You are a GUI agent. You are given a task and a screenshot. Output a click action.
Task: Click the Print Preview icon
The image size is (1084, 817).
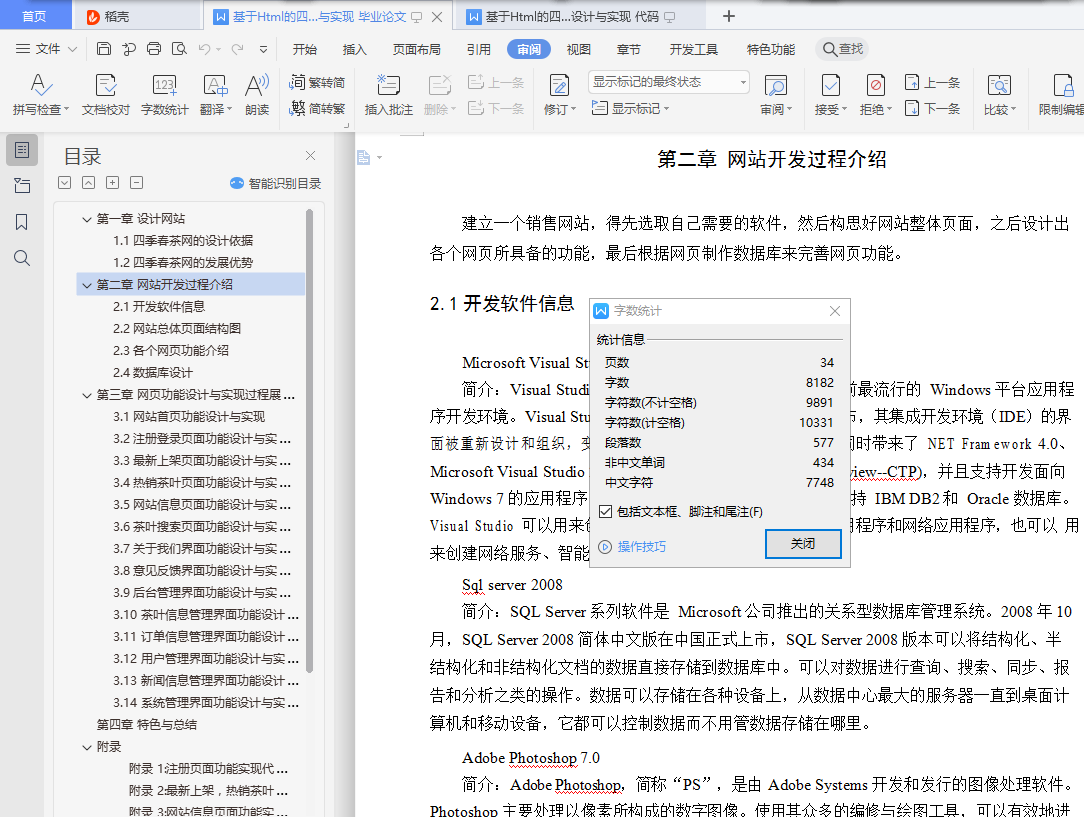[179, 48]
